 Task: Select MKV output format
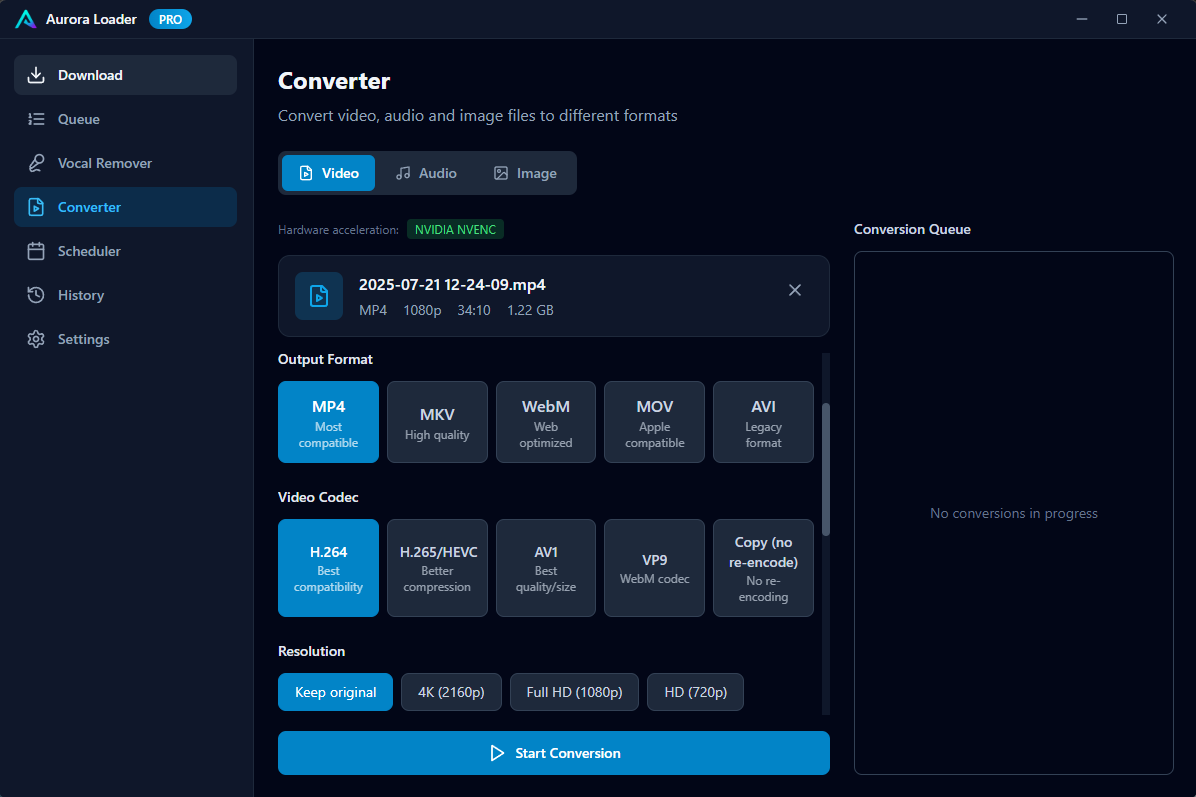point(437,422)
